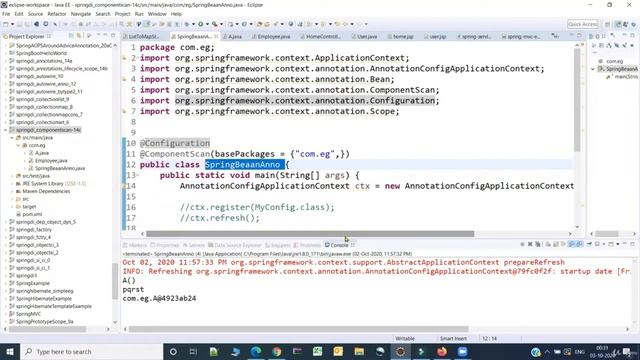The width and height of the screenshot is (640, 360).
Task: Click Writable in the status bar
Action: pos(405,338)
